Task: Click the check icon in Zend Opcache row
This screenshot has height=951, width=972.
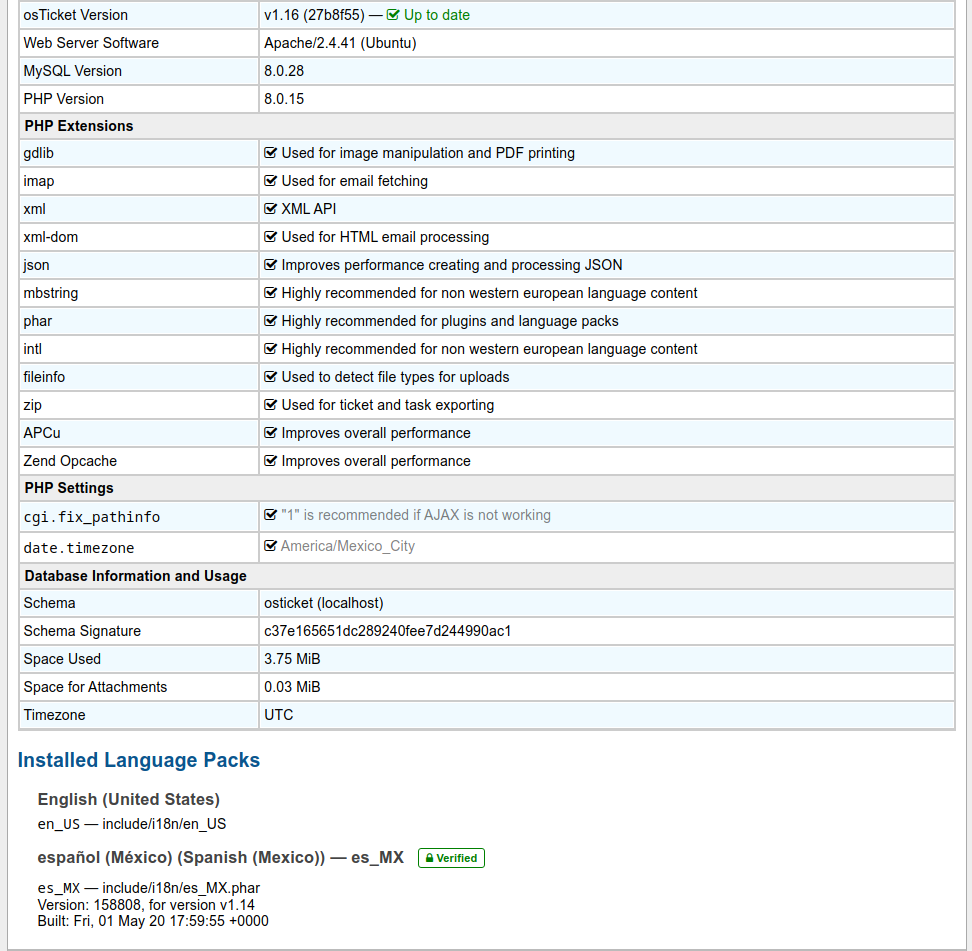Action: [x=270, y=461]
